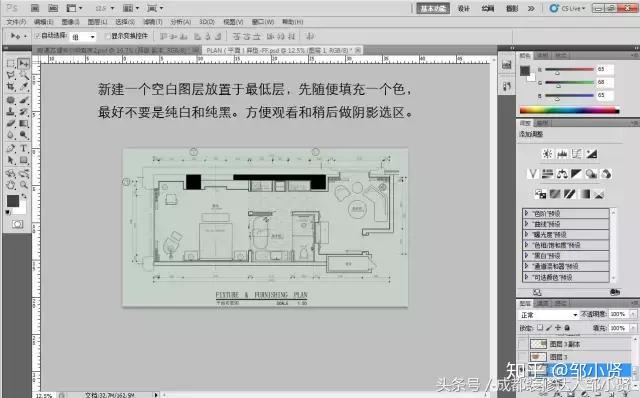Image resolution: width=640 pixels, height=398 pixels.
Task: Add a Photo Filter adjustment
Action: pos(591,174)
